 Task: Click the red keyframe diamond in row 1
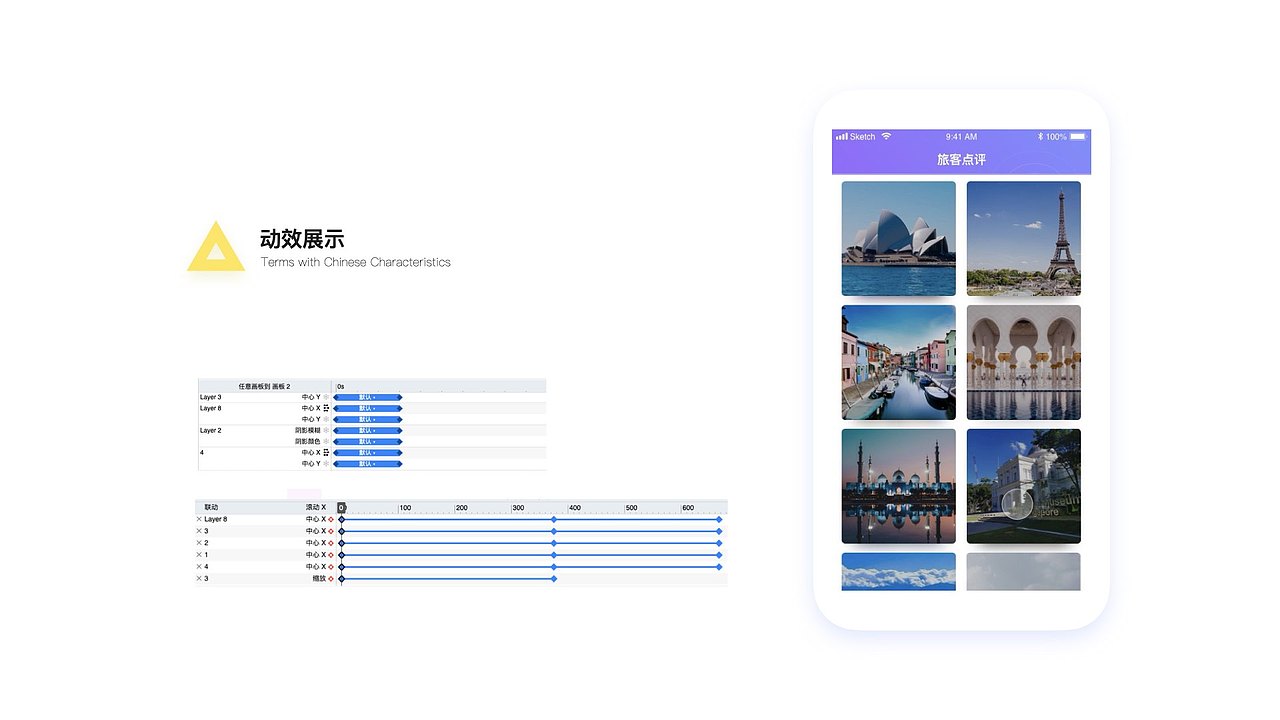331,555
